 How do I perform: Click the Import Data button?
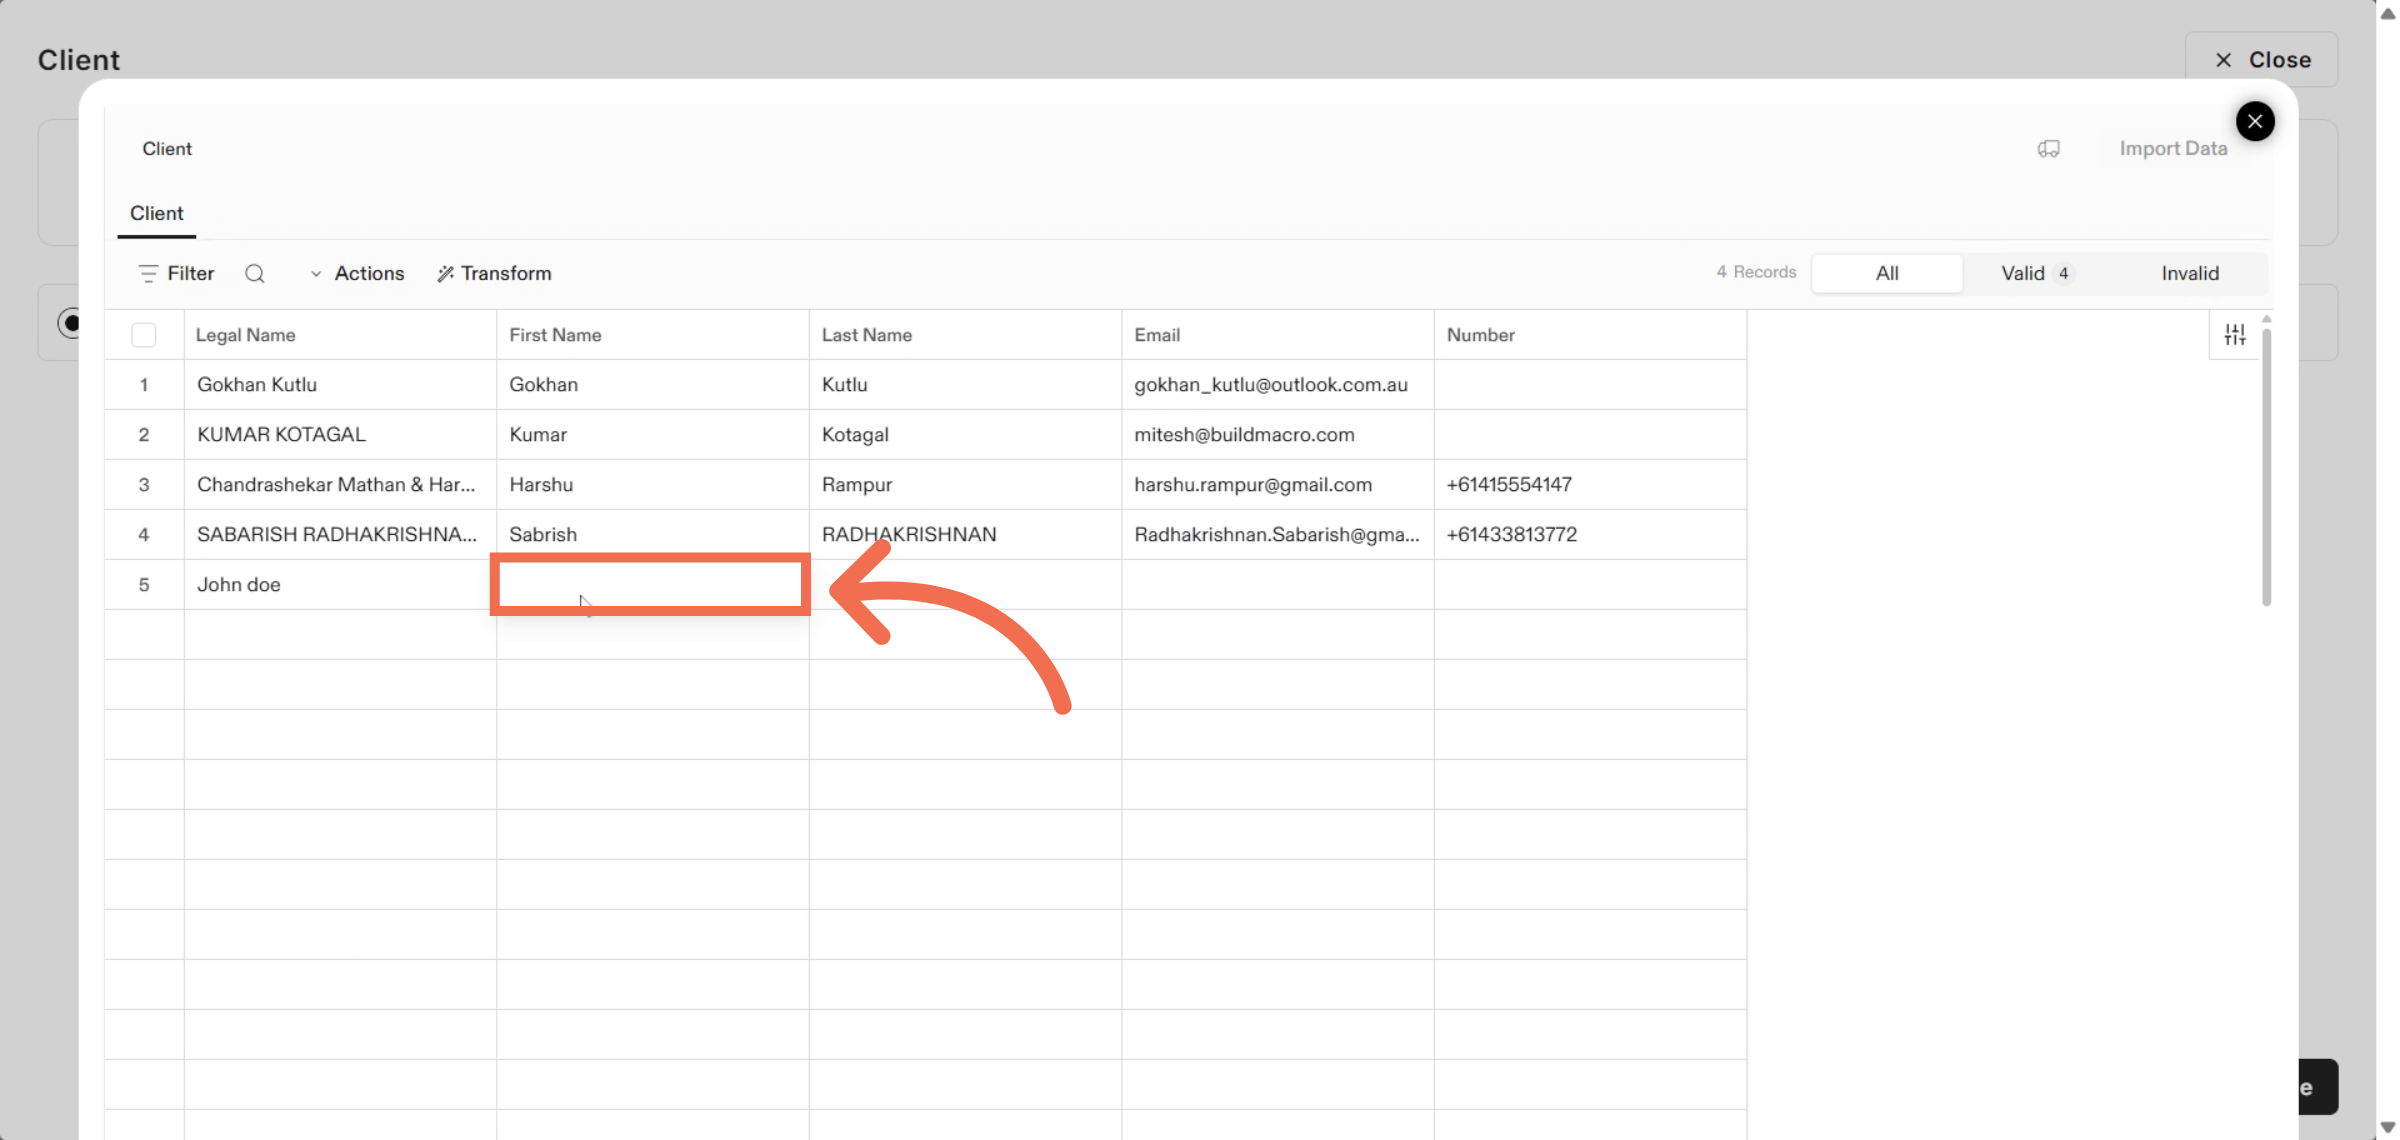pyautogui.click(x=2172, y=149)
